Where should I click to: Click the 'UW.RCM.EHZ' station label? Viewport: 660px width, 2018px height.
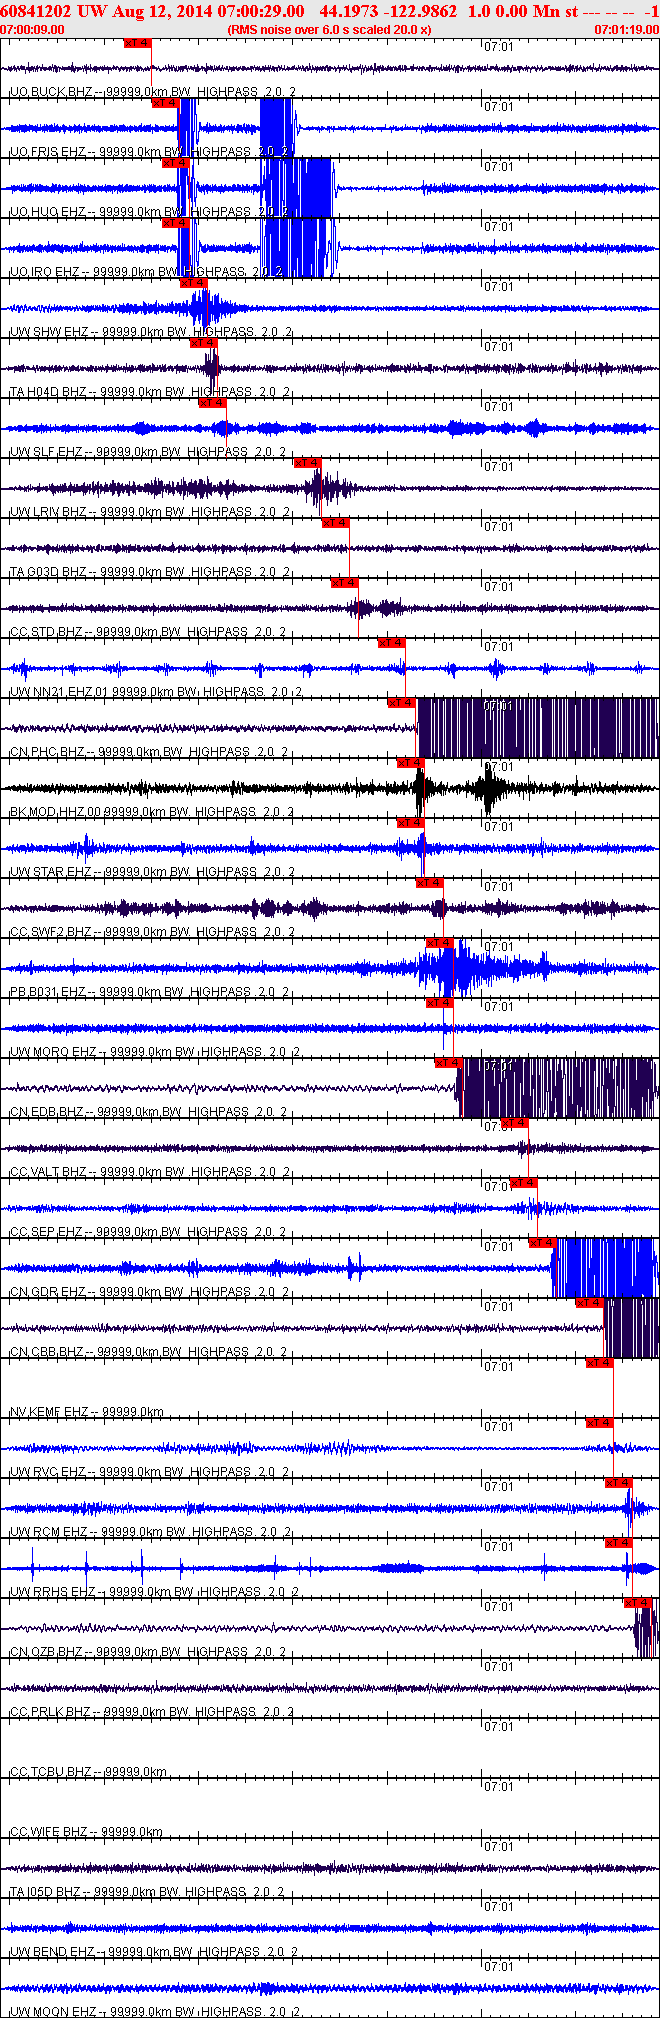pos(48,1532)
